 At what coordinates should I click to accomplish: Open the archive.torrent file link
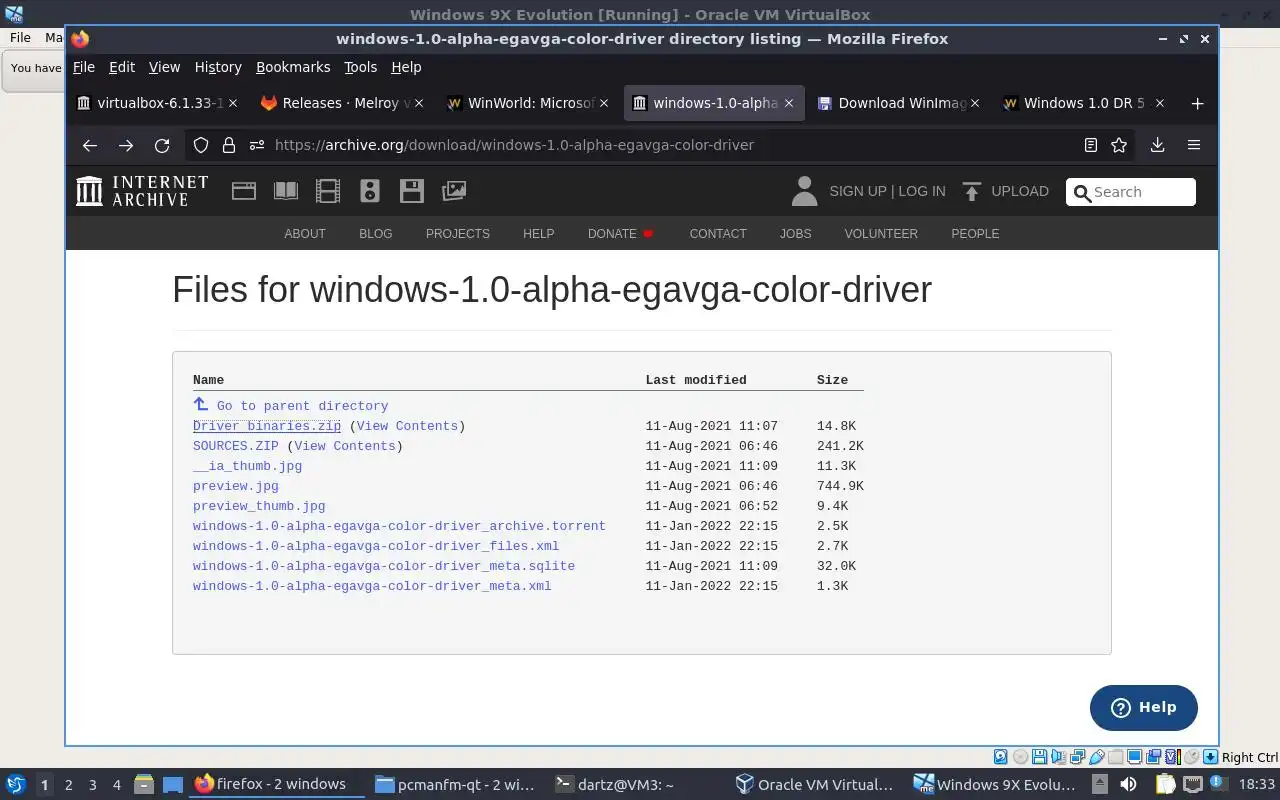(399, 526)
